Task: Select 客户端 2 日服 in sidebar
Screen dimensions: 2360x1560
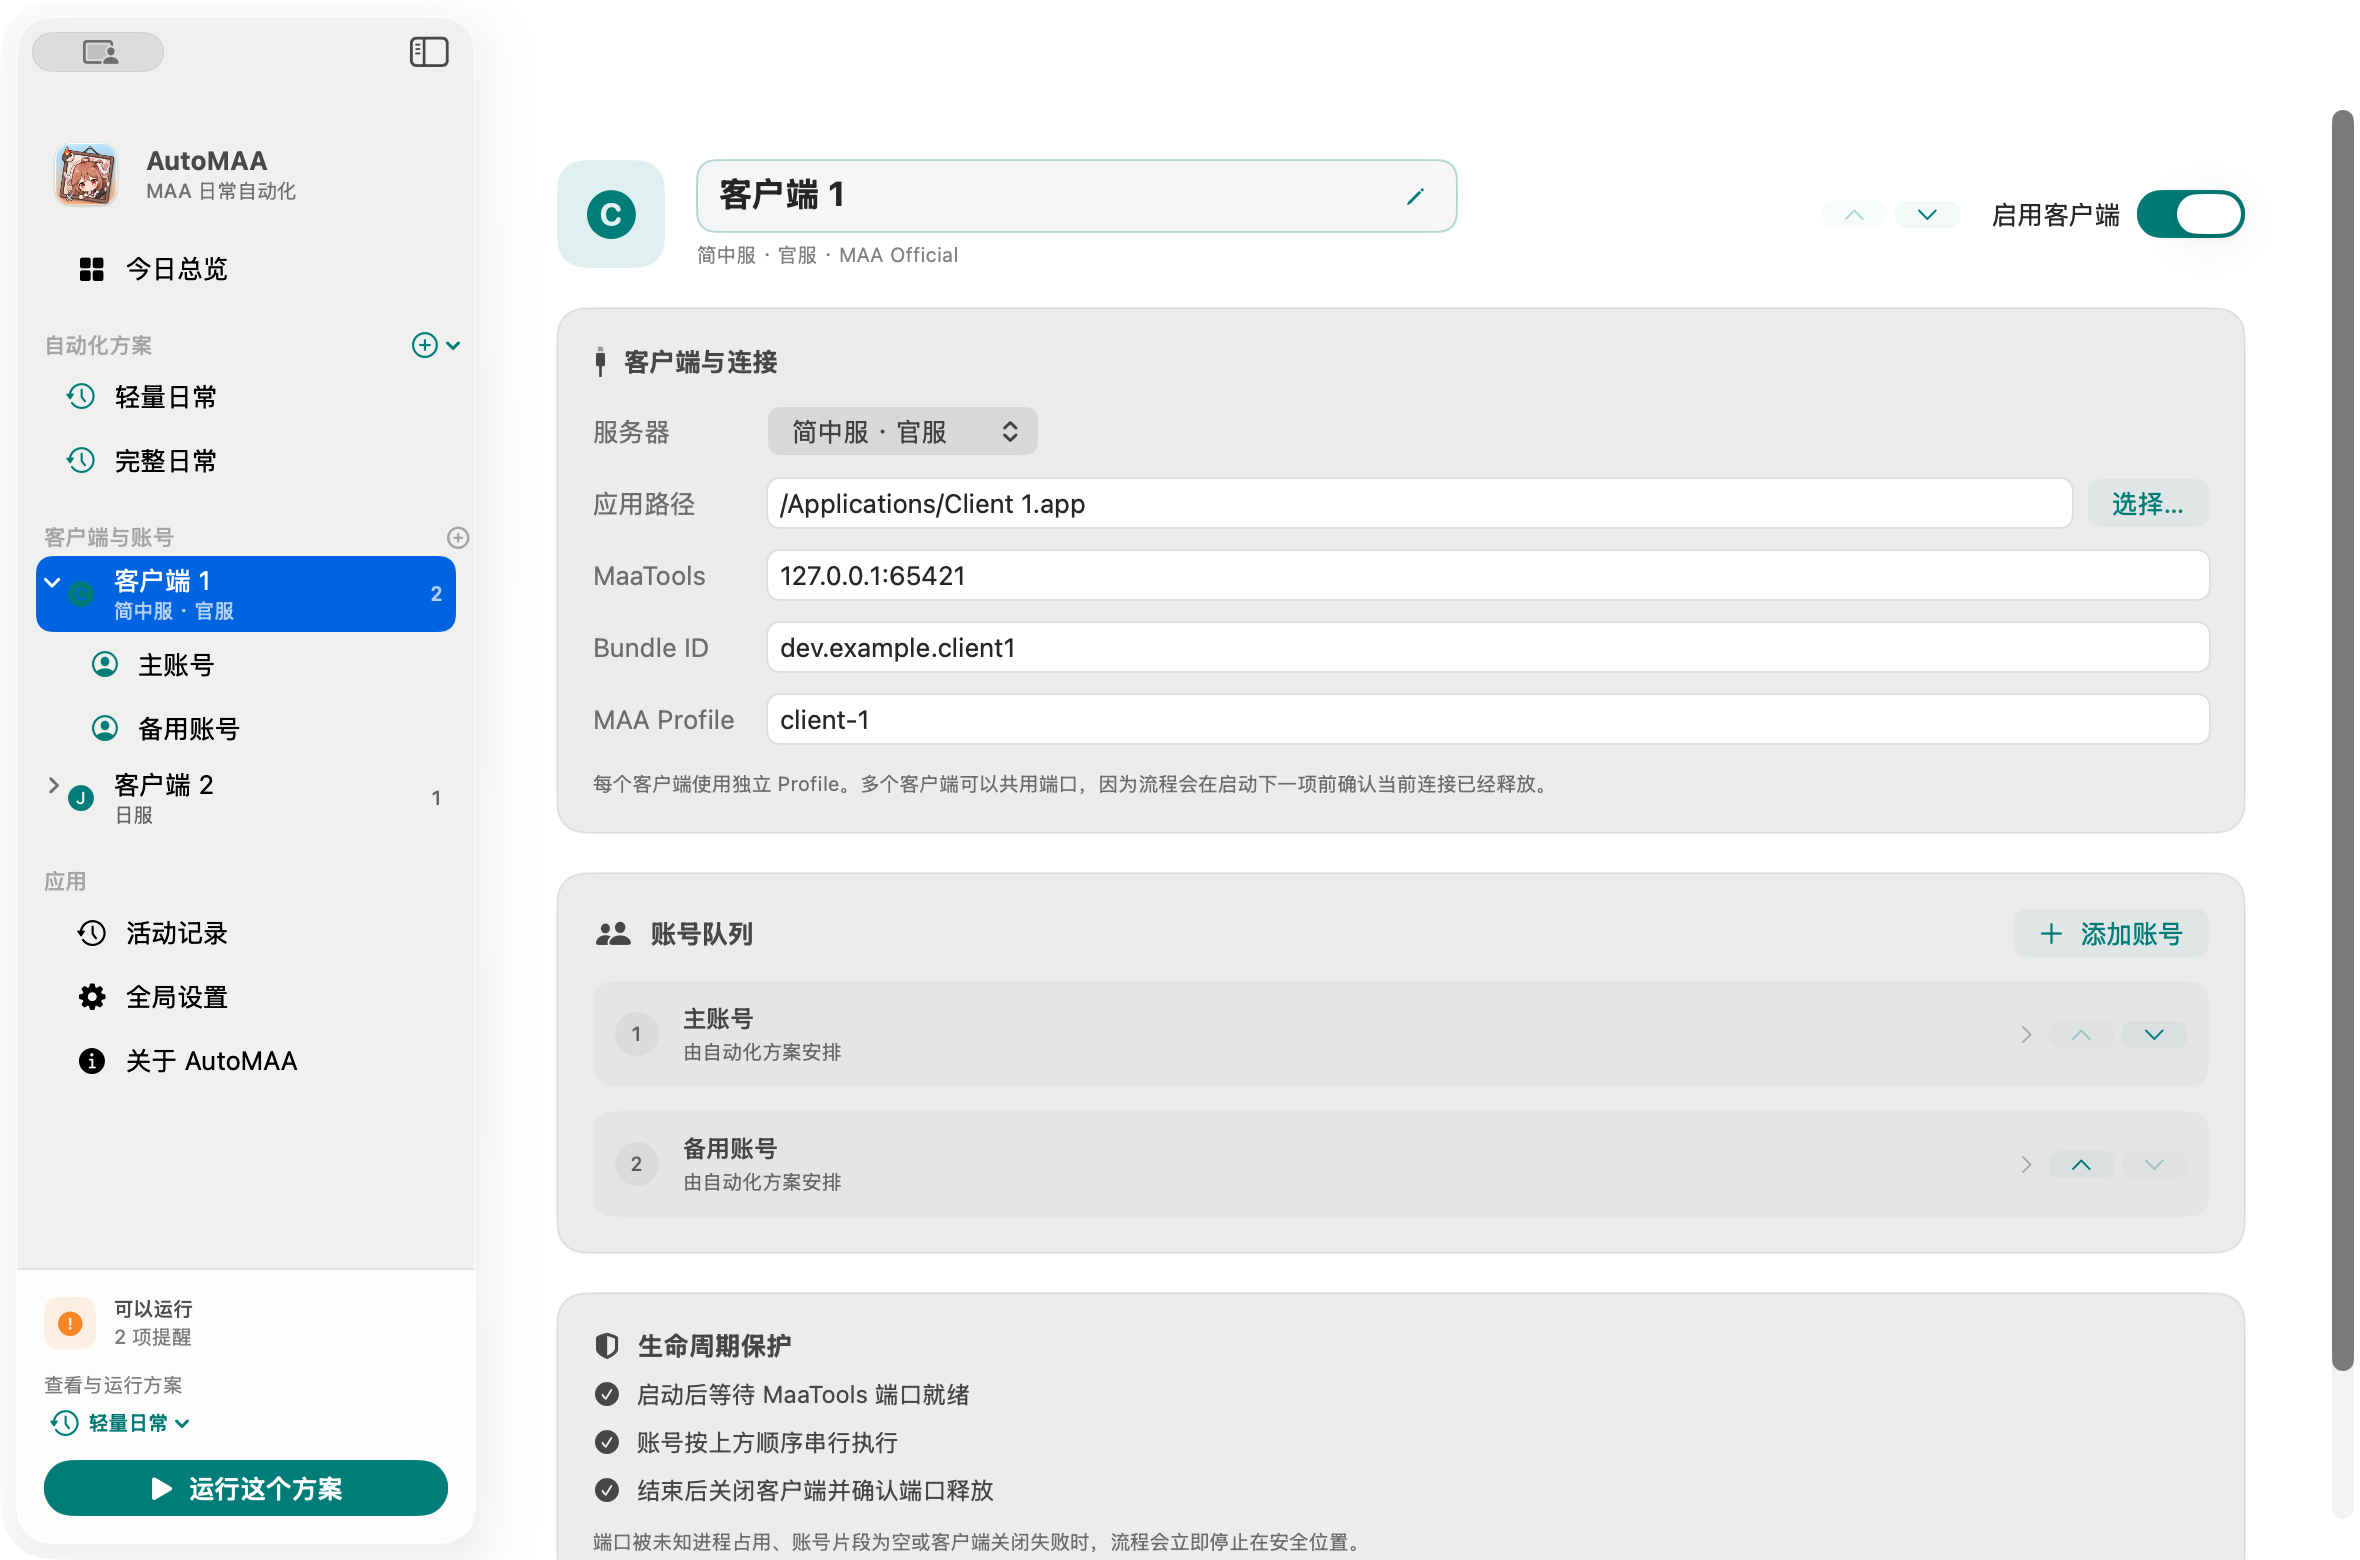Action: [x=246, y=798]
